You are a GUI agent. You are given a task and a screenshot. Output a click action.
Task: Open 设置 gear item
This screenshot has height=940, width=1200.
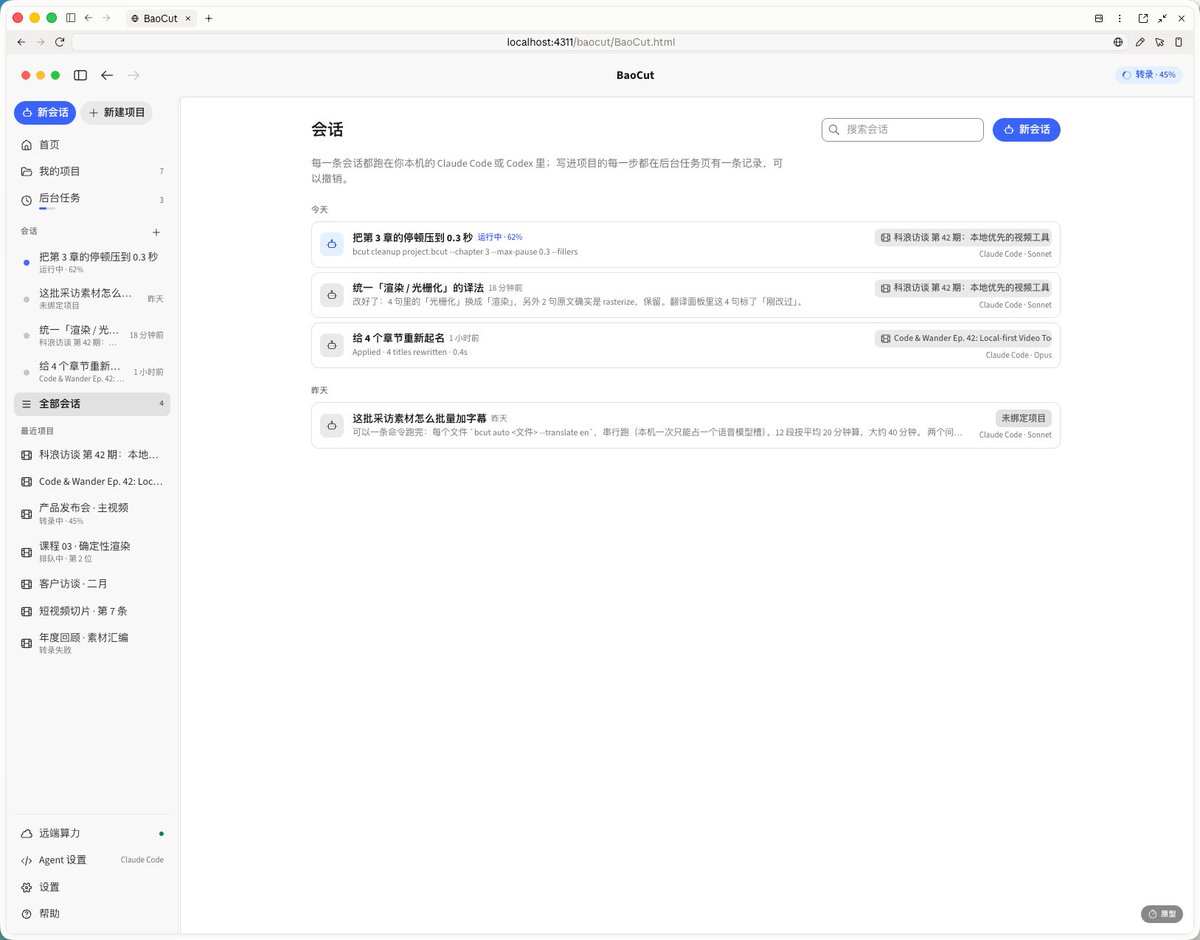pos(92,887)
